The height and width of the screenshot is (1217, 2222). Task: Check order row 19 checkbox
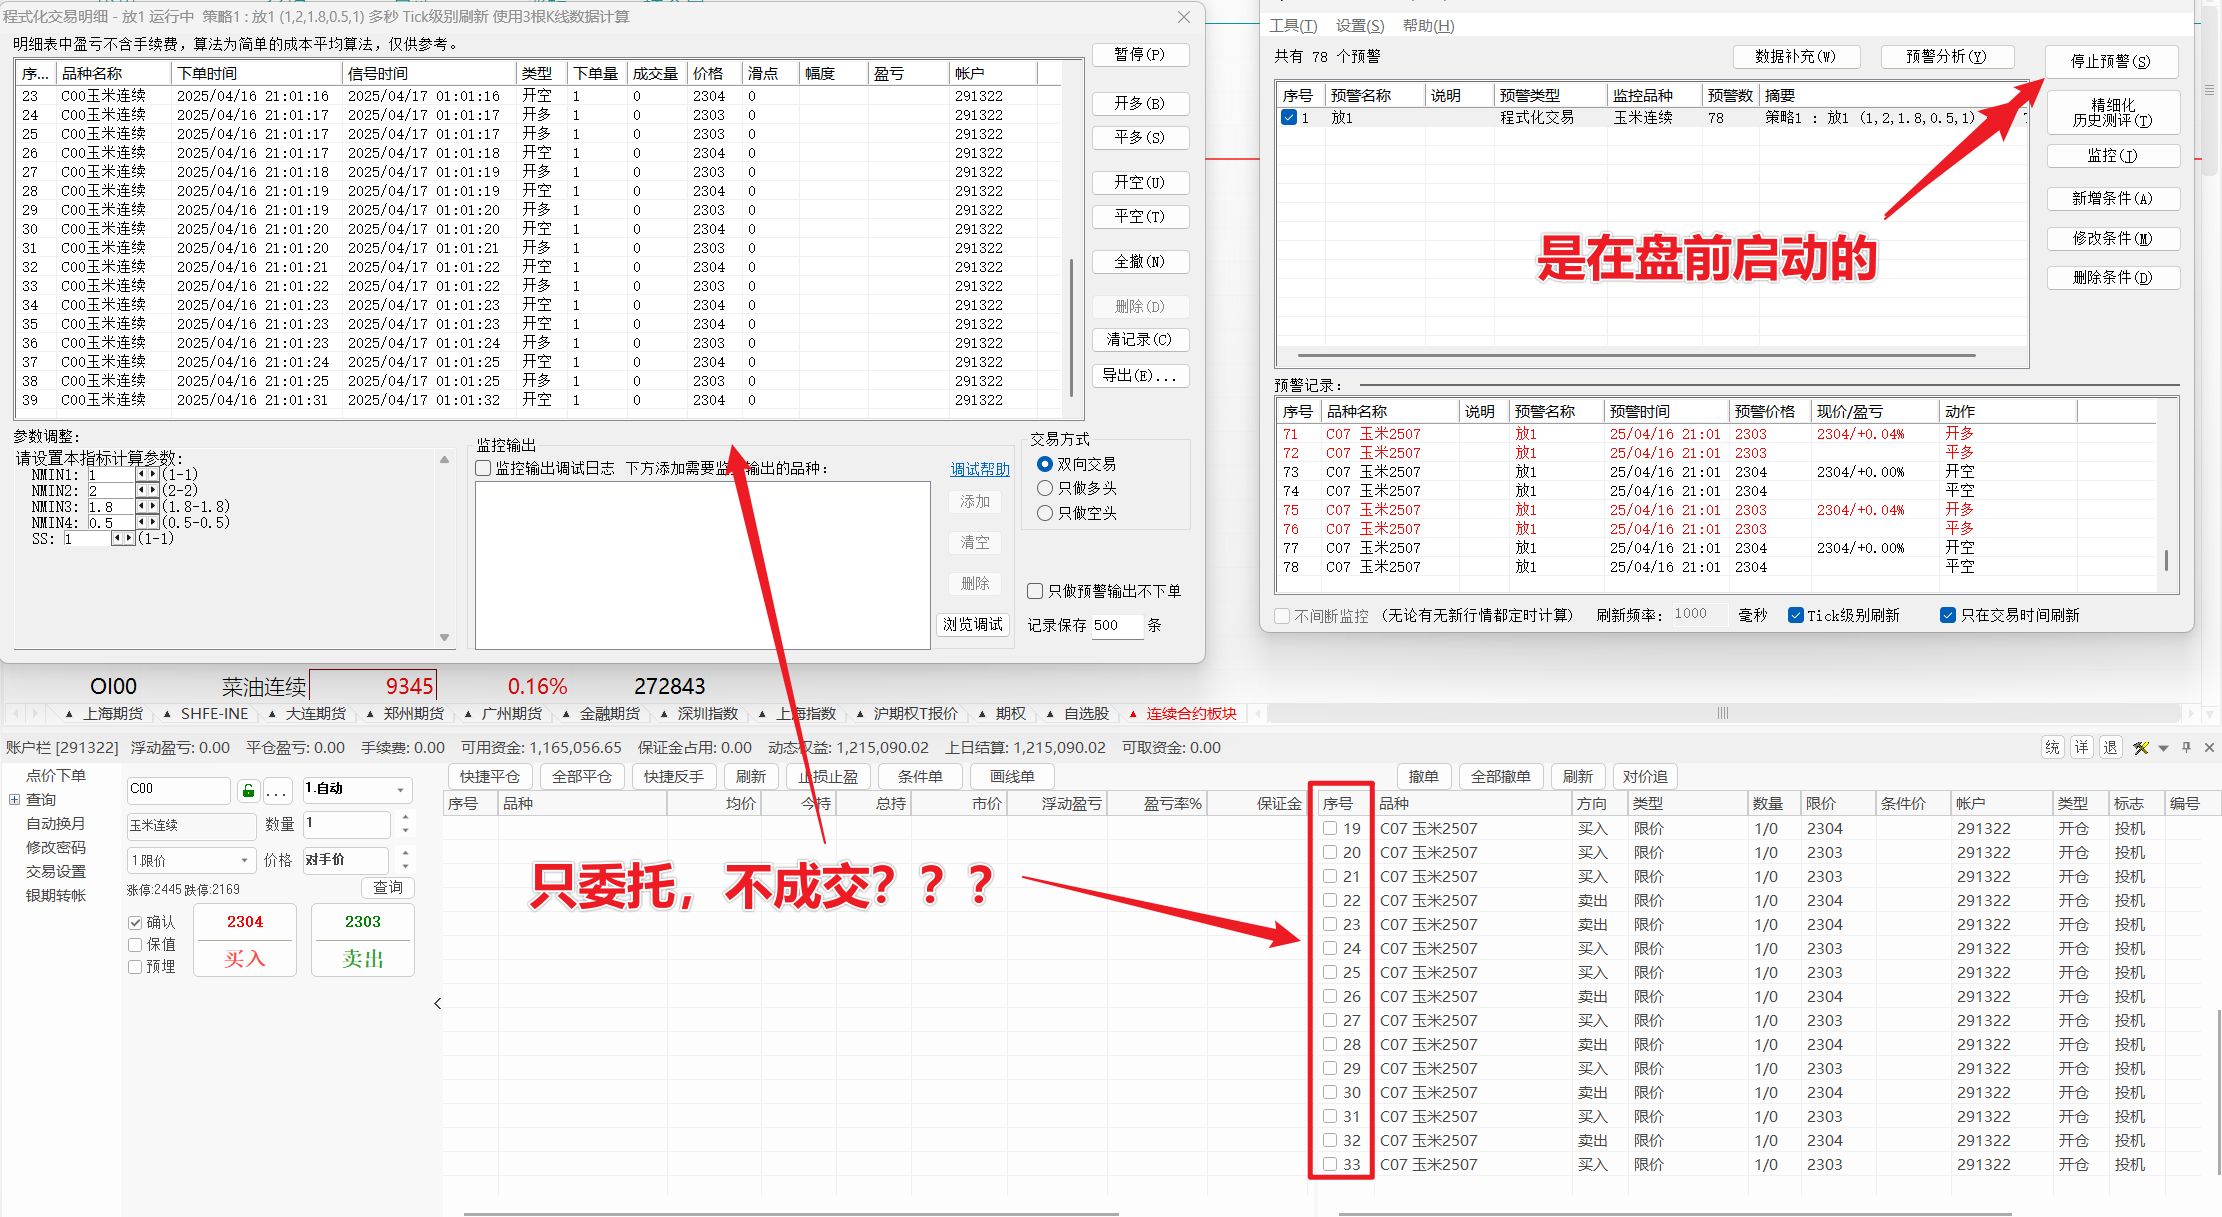pyautogui.click(x=1330, y=828)
